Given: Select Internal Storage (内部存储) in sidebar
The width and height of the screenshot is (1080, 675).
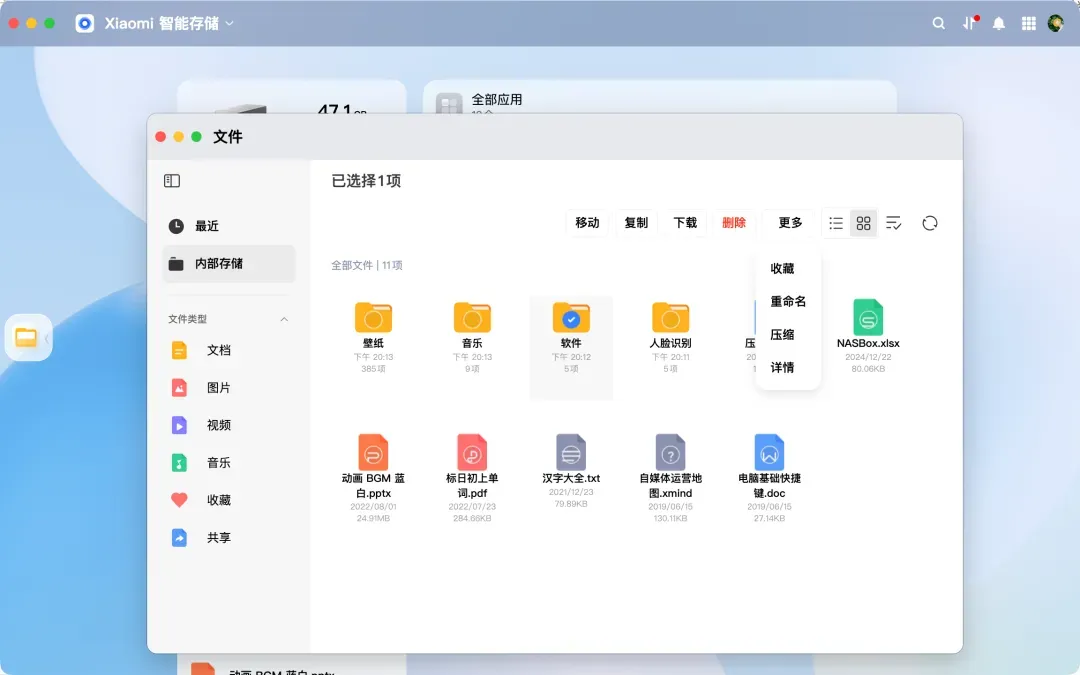Looking at the screenshot, I should (x=229, y=264).
